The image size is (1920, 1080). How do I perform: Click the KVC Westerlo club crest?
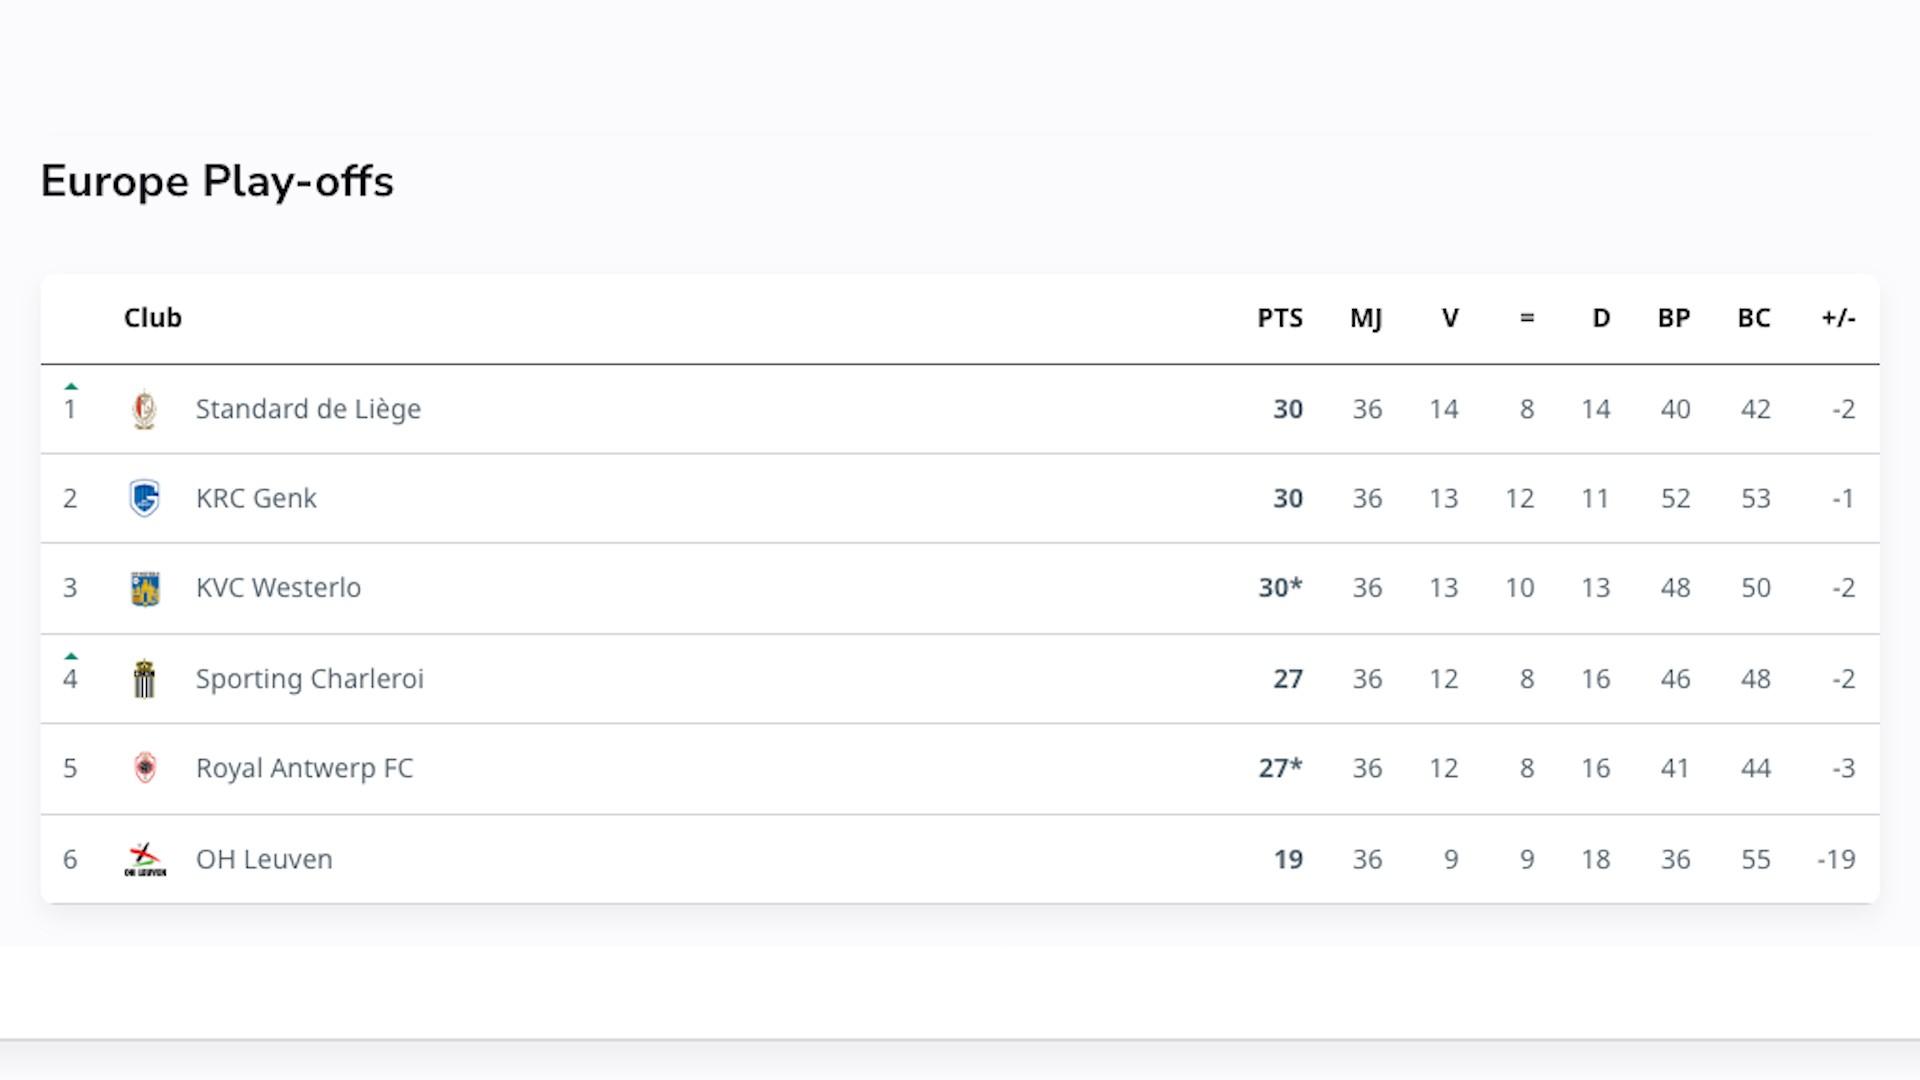pos(145,588)
